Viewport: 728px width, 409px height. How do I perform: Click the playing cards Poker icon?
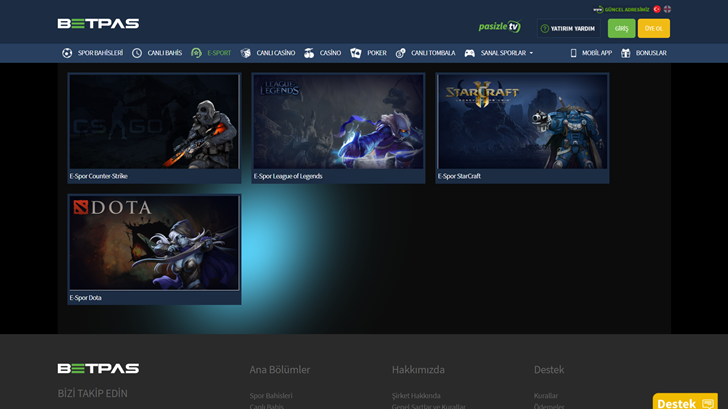356,53
